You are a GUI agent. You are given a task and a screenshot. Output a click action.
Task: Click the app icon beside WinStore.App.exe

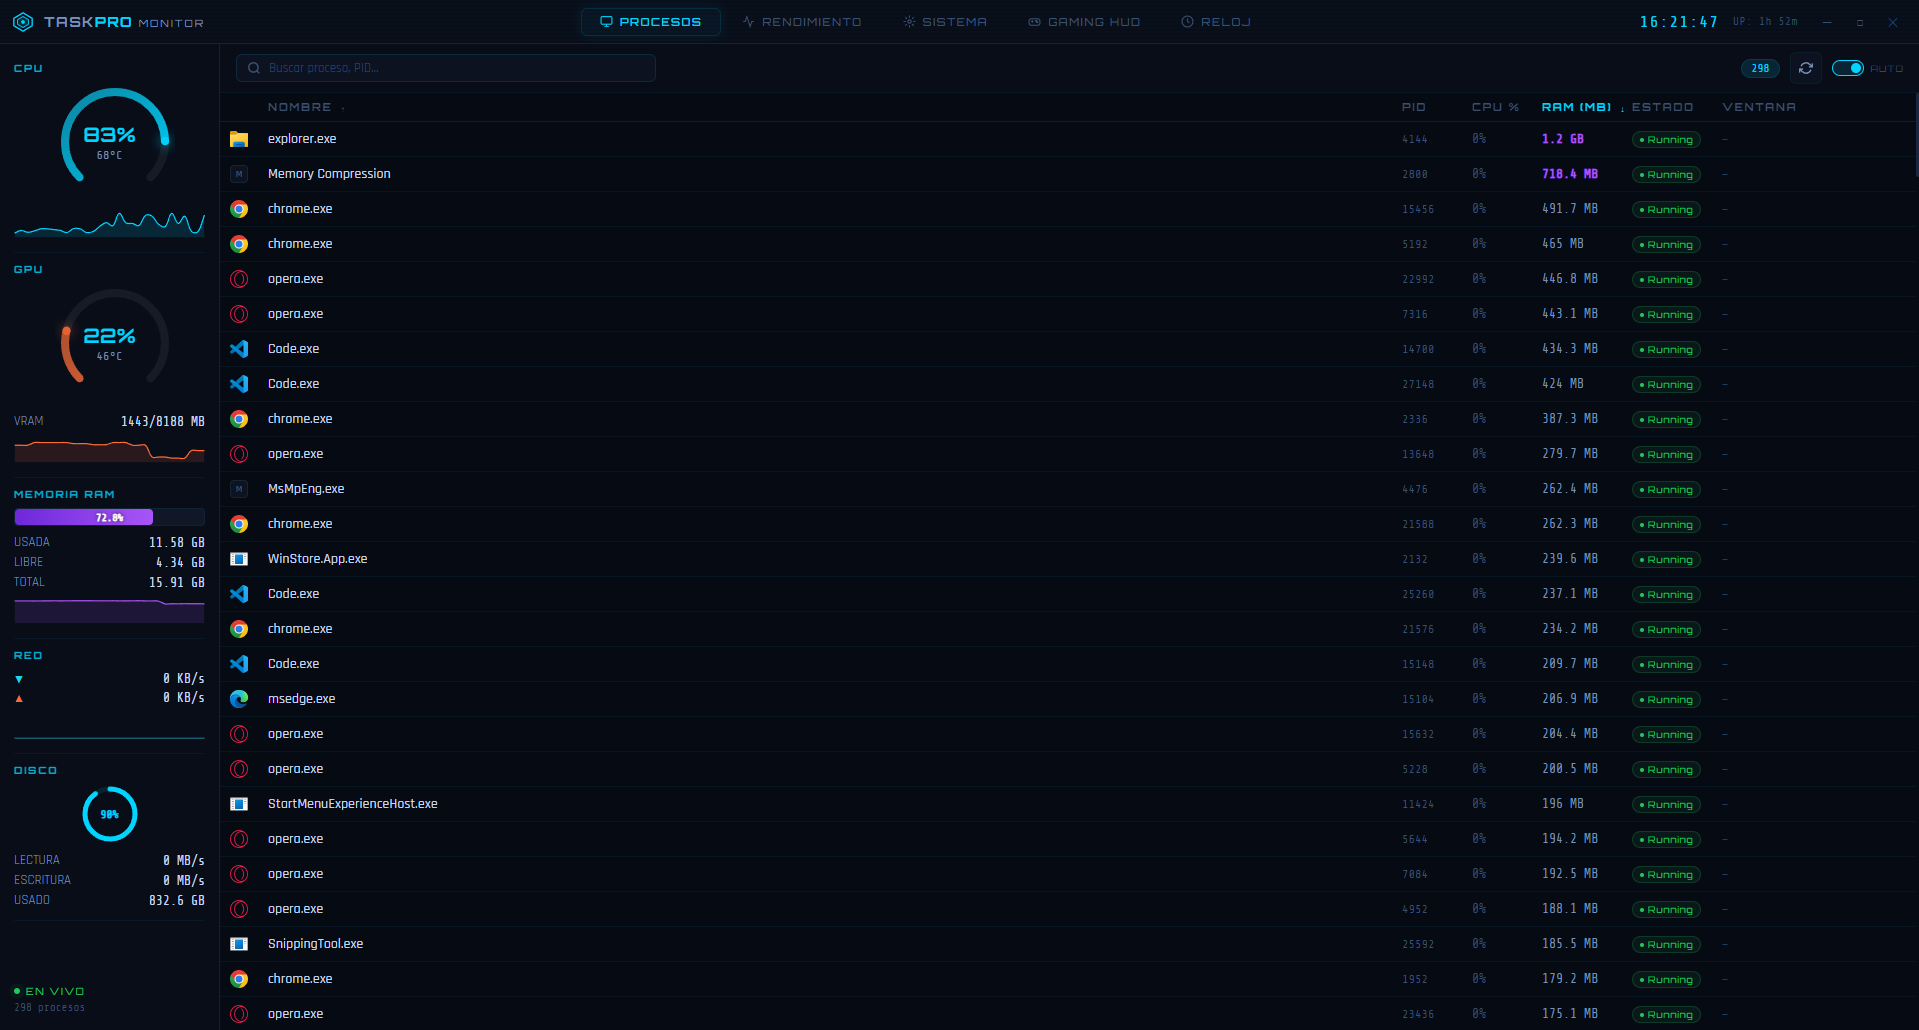(x=239, y=559)
